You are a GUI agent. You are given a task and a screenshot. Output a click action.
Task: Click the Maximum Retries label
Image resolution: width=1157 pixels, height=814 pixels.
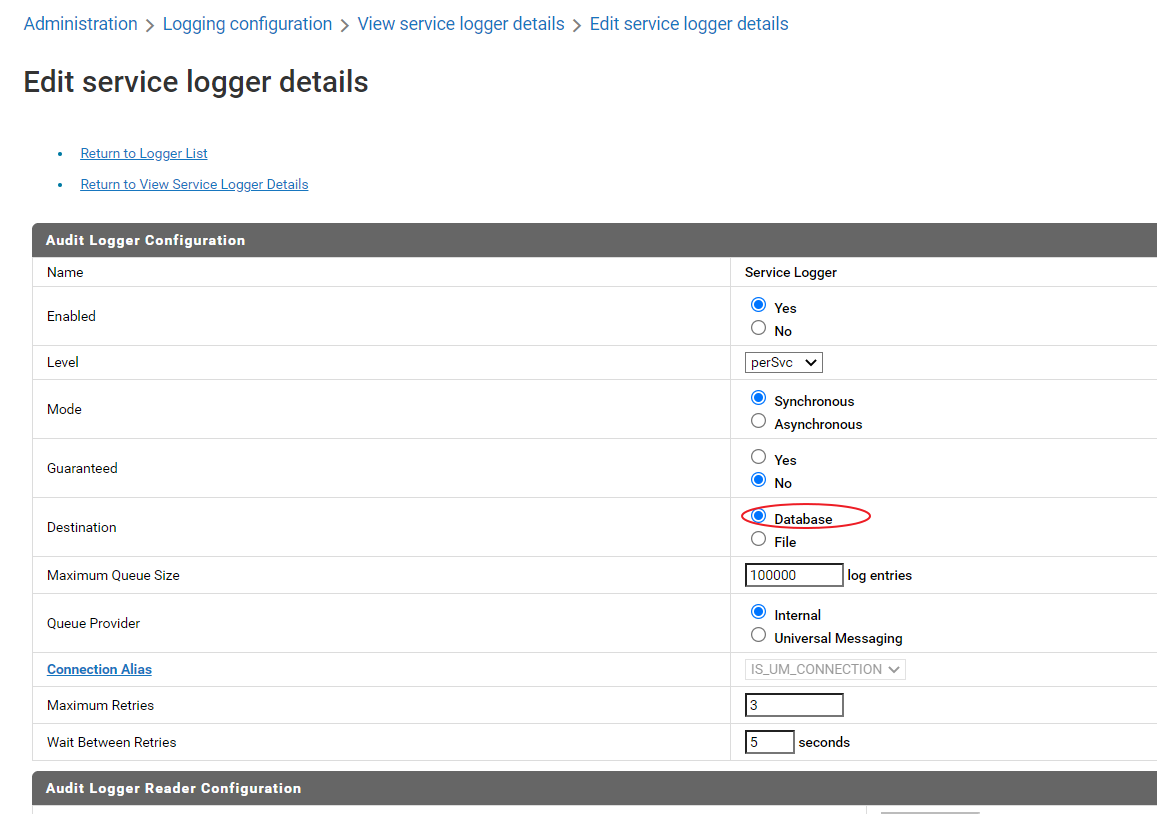tap(100, 705)
